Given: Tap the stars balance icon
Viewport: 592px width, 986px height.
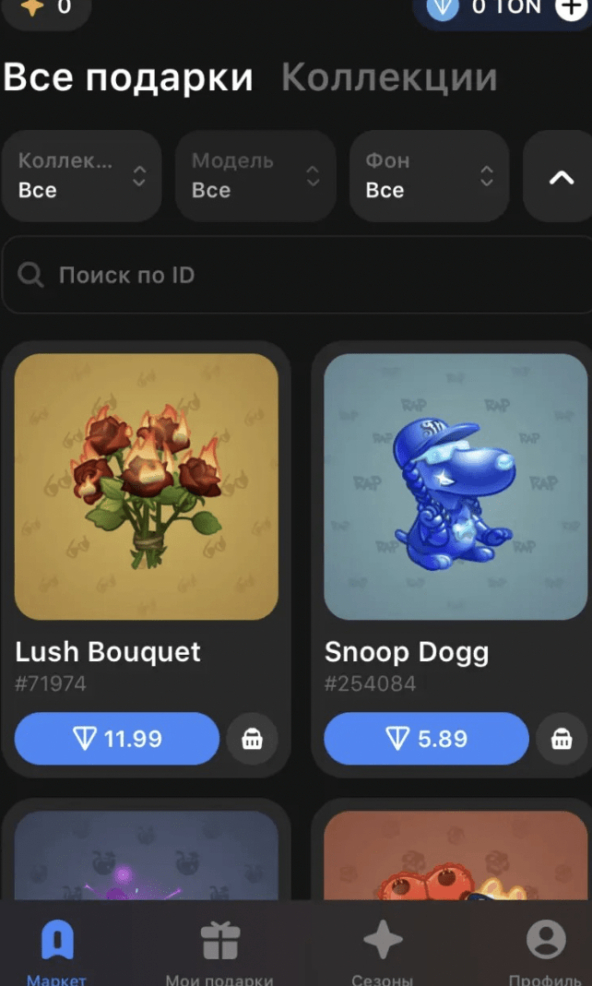Looking at the screenshot, I should click(x=31, y=8).
